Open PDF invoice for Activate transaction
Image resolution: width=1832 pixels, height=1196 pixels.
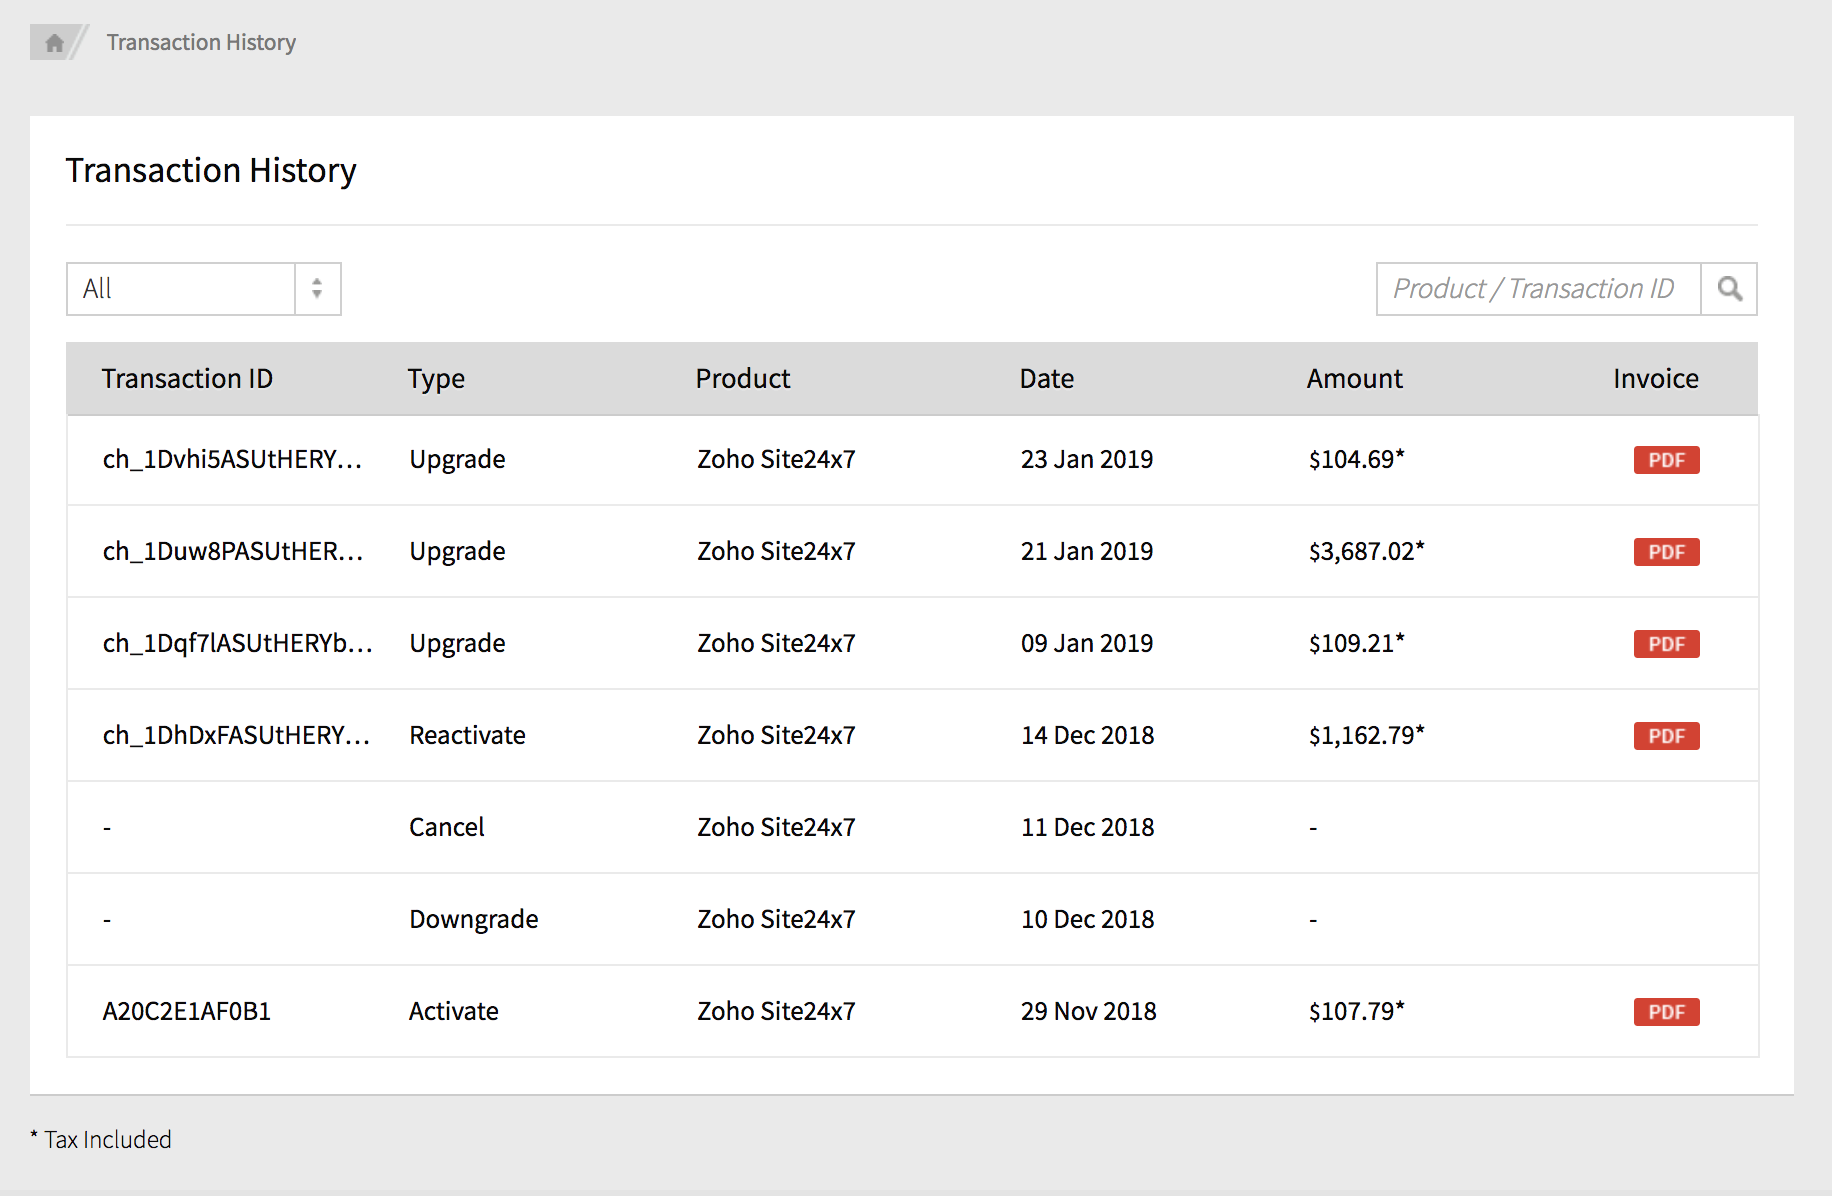pos(1666,1012)
